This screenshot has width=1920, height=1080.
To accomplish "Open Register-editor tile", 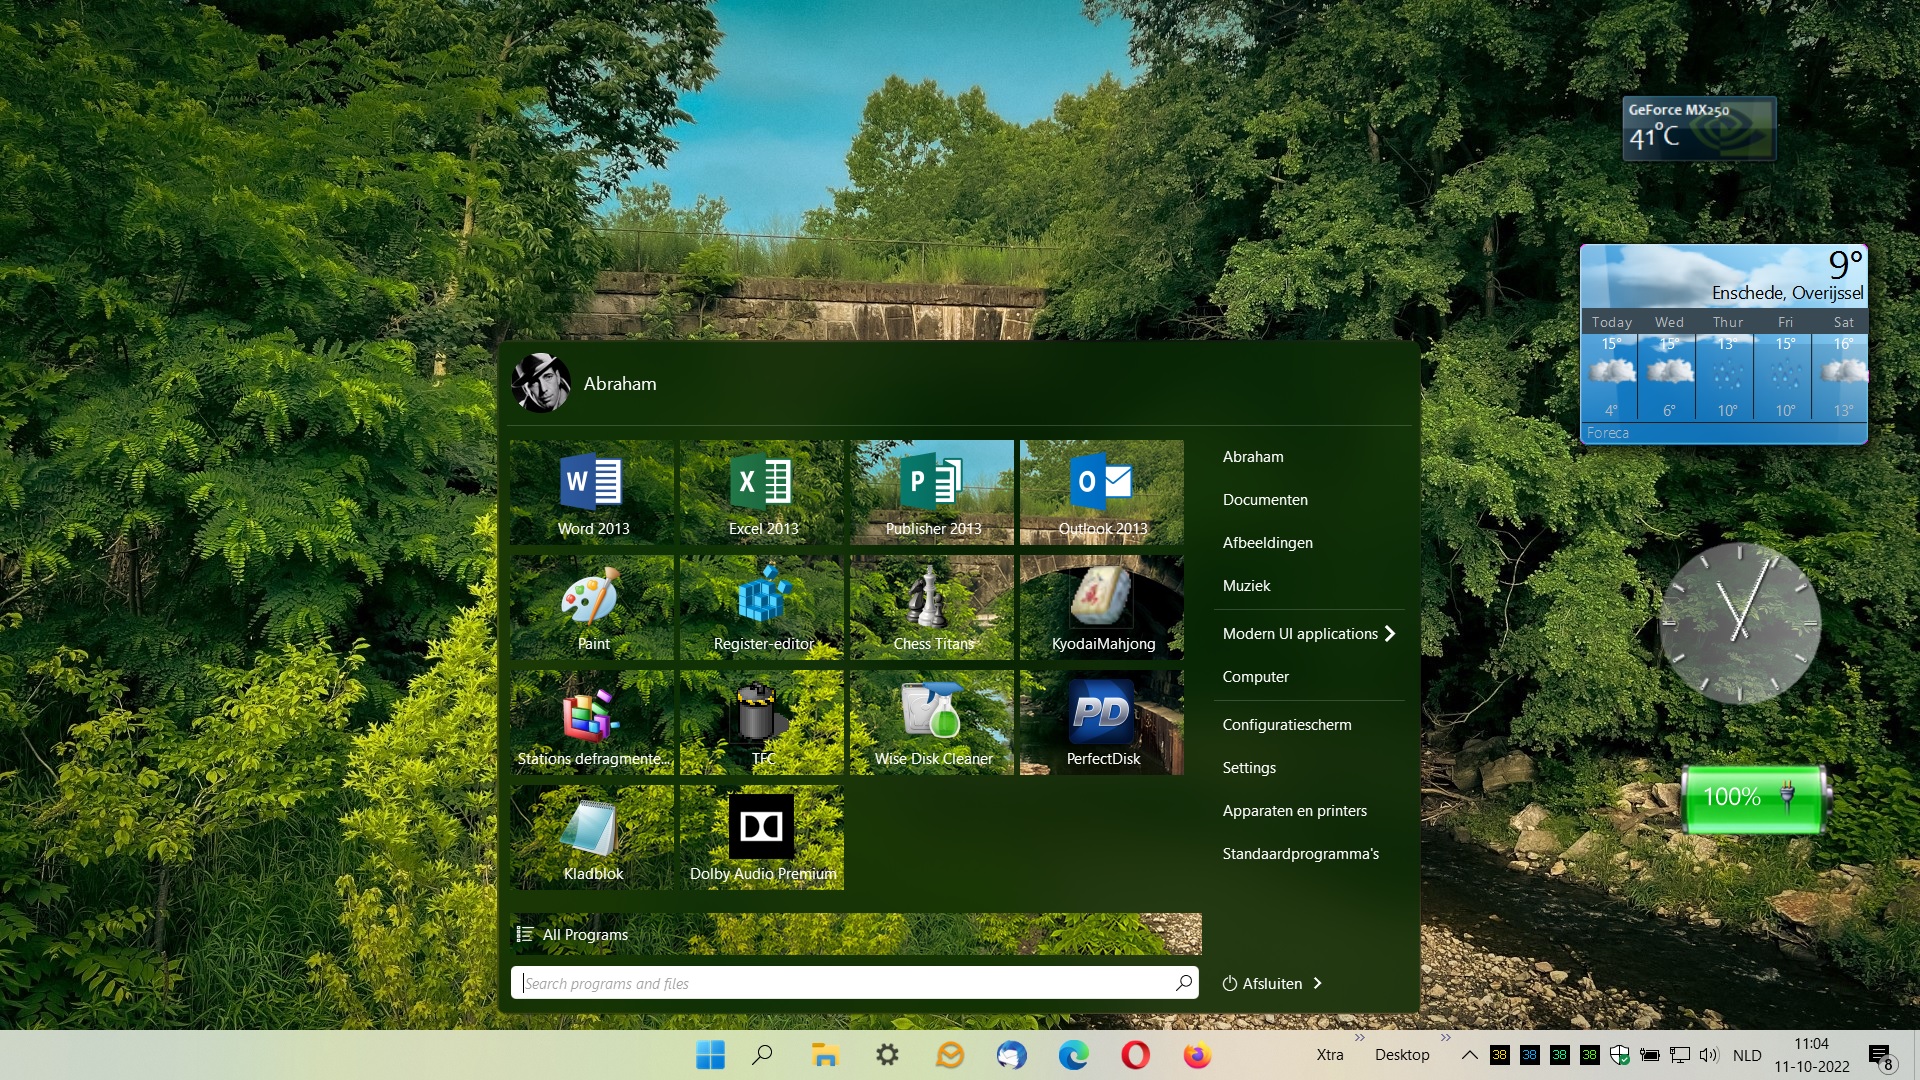I will pyautogui.click(x=763, y=607).
